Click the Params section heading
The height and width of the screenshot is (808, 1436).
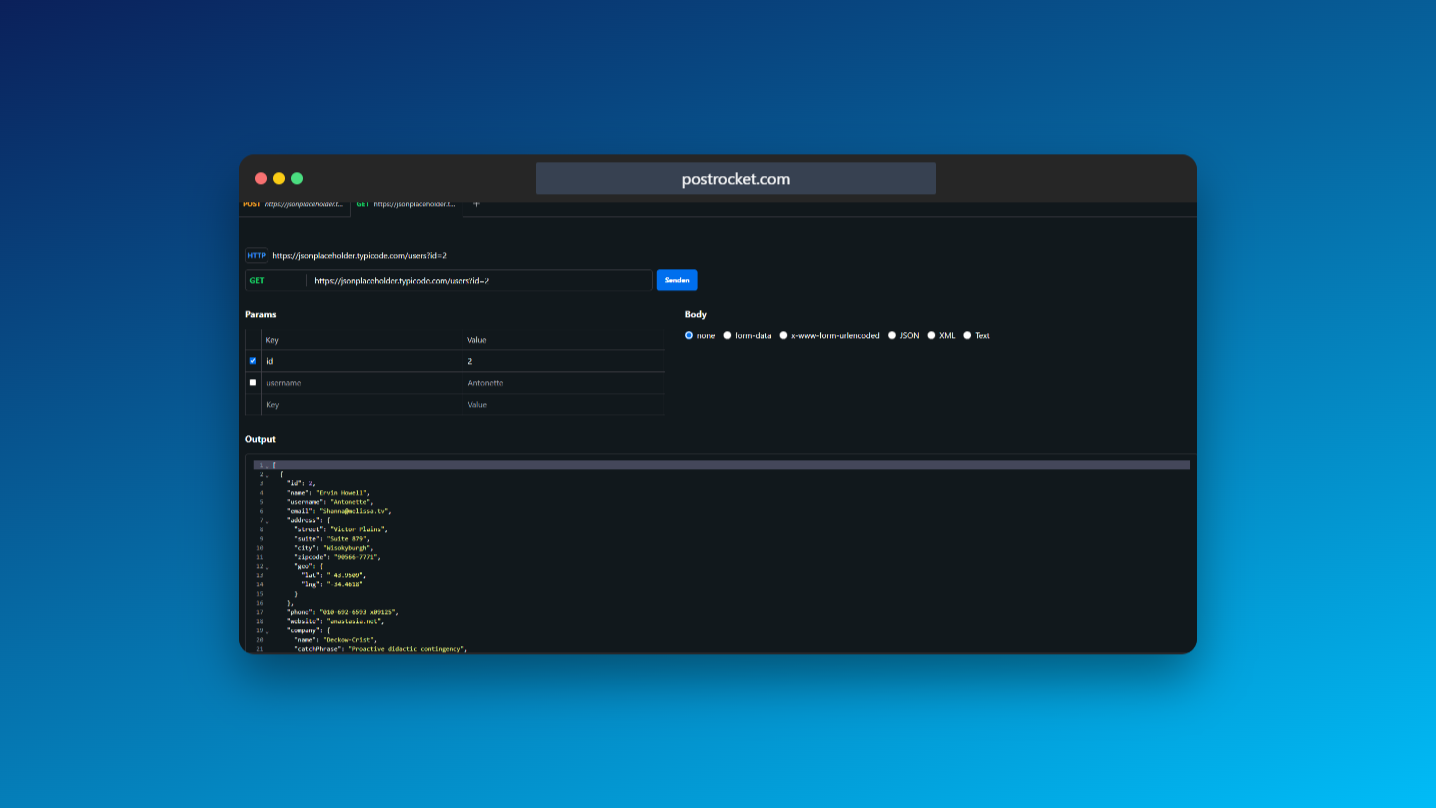(261, 315)
